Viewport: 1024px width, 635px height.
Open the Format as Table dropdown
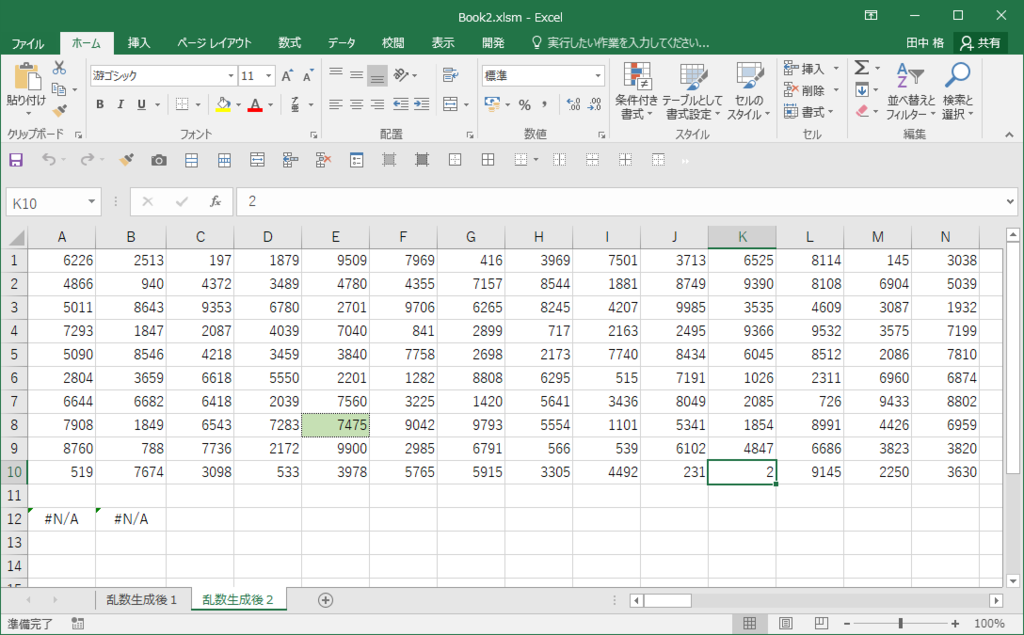point(692,91)
